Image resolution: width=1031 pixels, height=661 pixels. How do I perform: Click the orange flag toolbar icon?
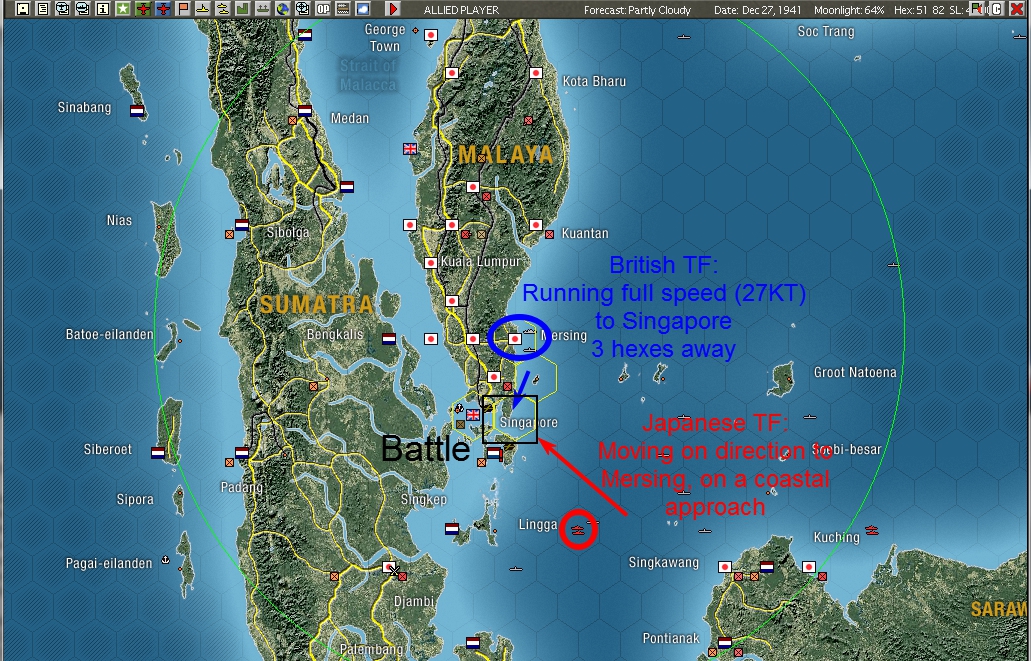click(183, 9)
